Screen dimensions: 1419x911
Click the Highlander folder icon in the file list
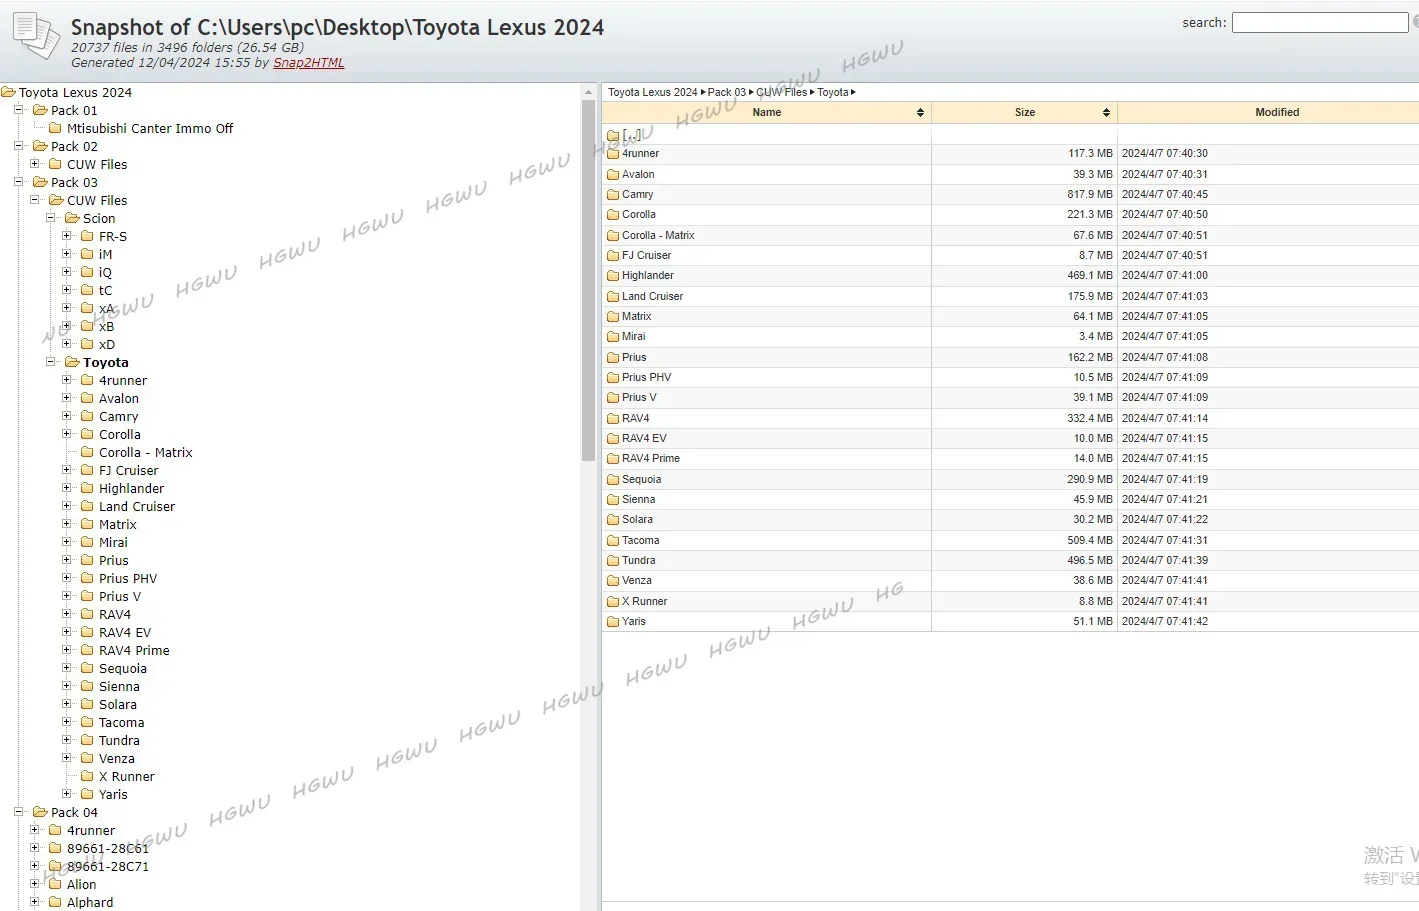pos(613,276)
